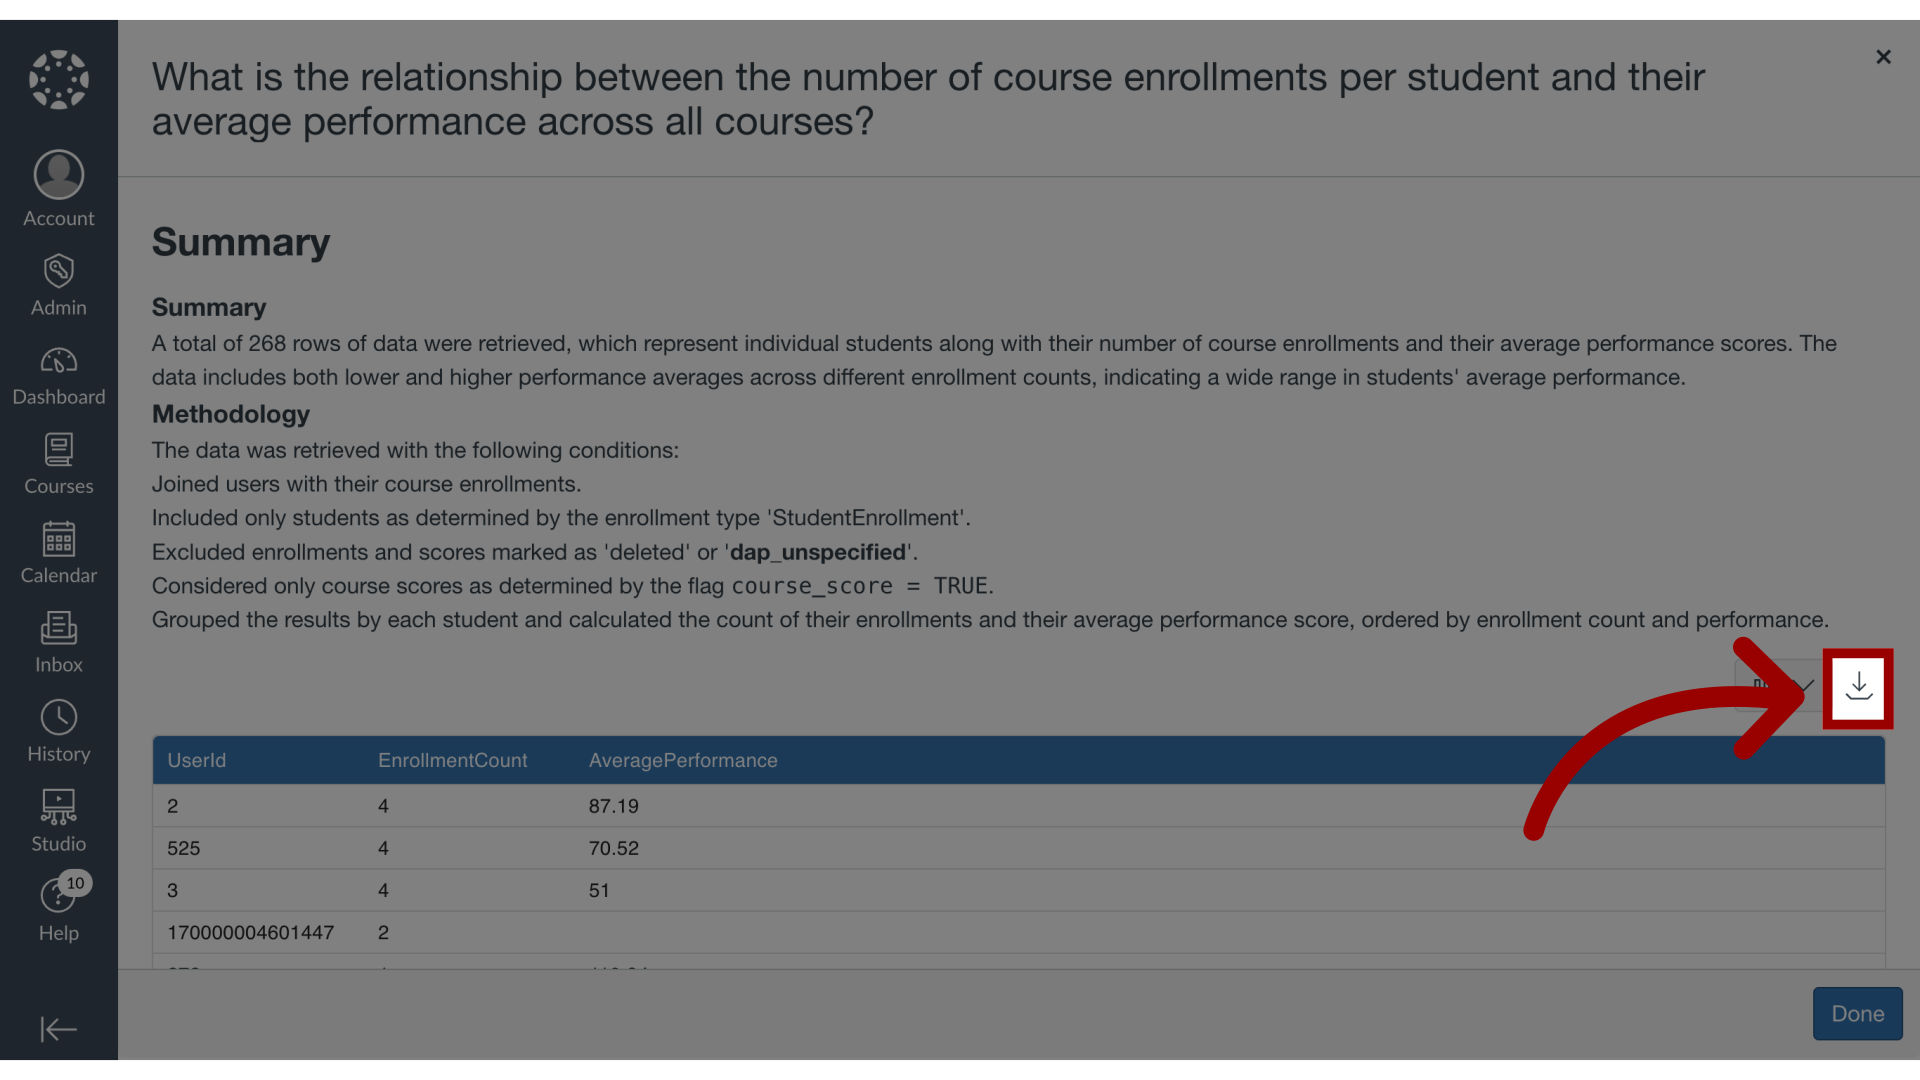Click the collapse left sidebar arrow

click(x=58, y=1030)
